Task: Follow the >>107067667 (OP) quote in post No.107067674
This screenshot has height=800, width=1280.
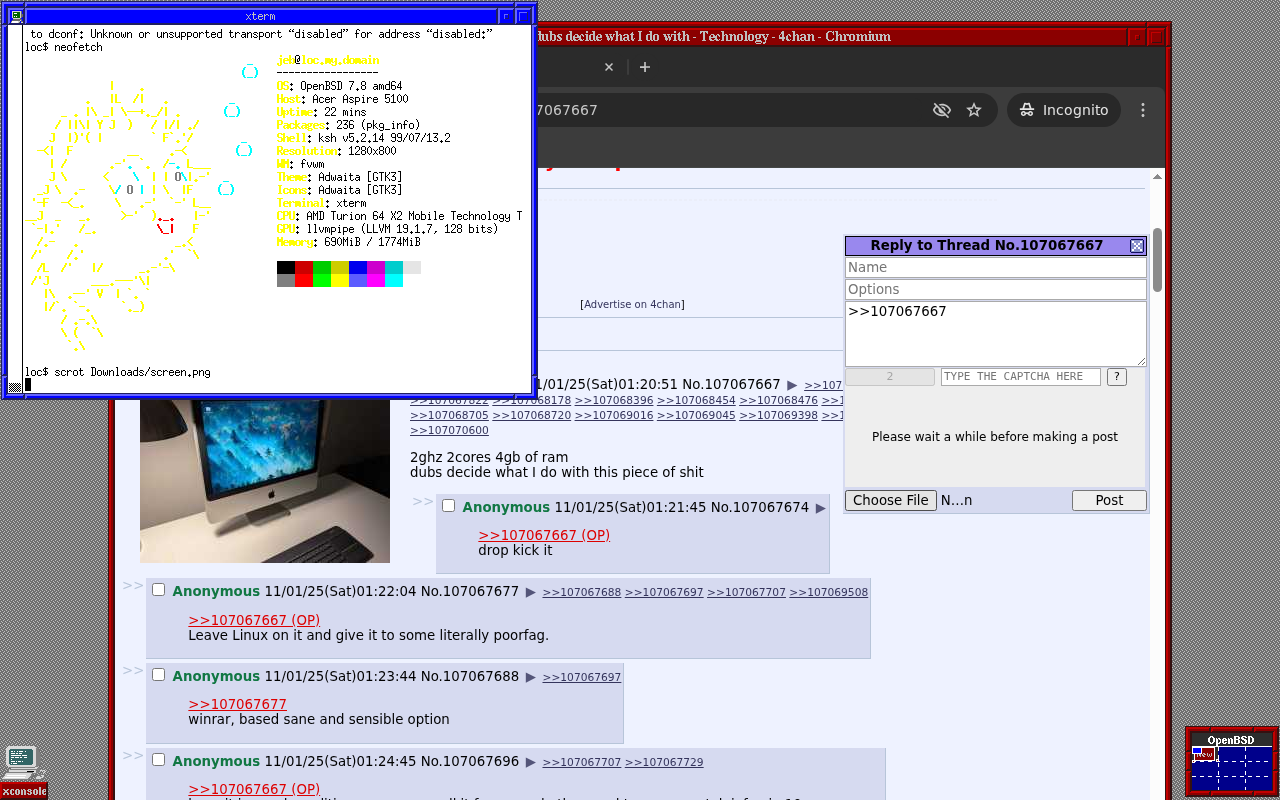Action: coord(544,535)
